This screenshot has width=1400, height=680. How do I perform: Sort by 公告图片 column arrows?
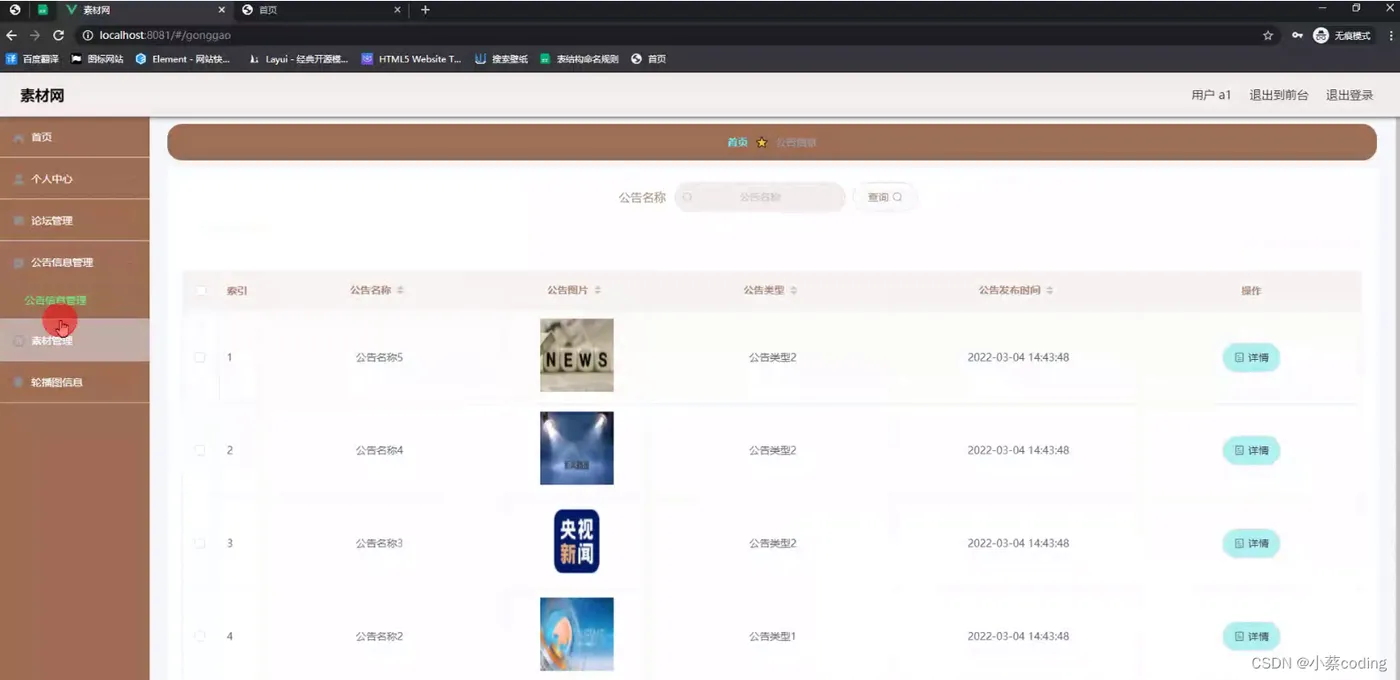coord(598,290)
